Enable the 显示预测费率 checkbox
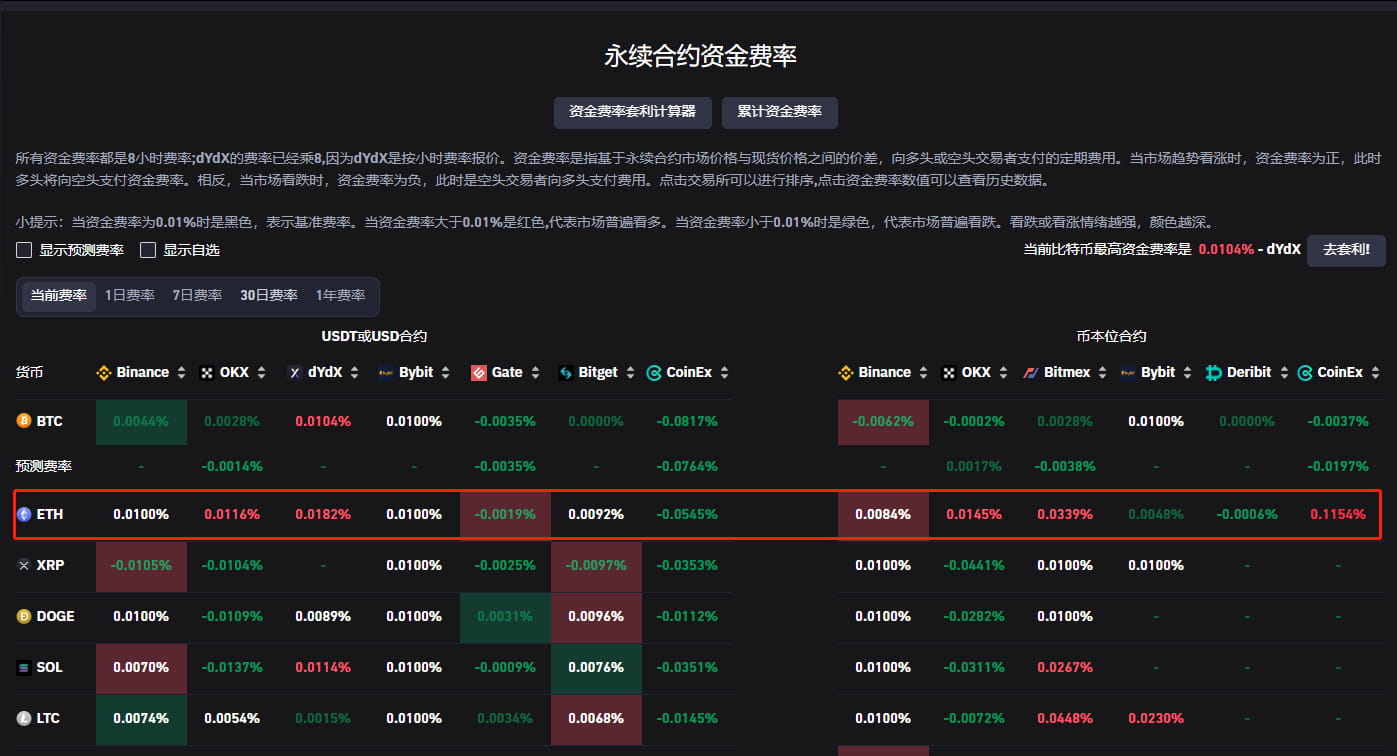The image size is (1397, 756). click(x=24, y=250)
